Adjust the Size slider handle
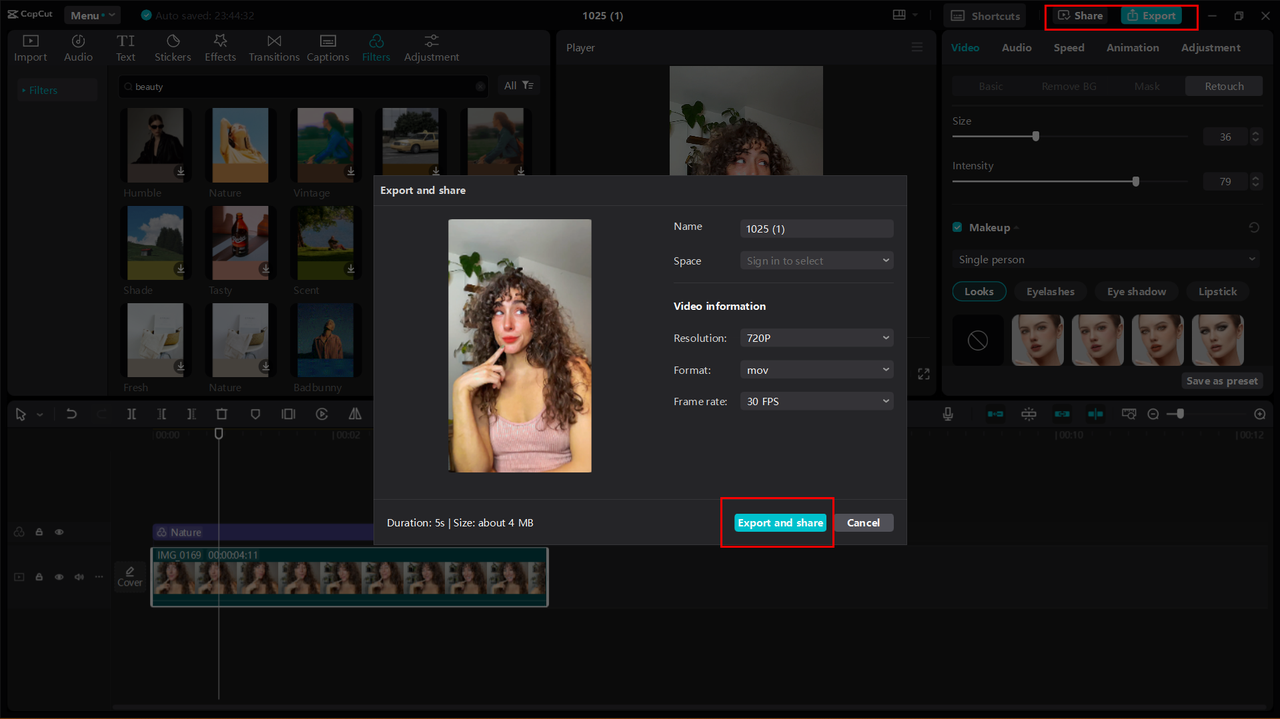The width and height of the screenshot is (1280, 719). [1035, 136]
